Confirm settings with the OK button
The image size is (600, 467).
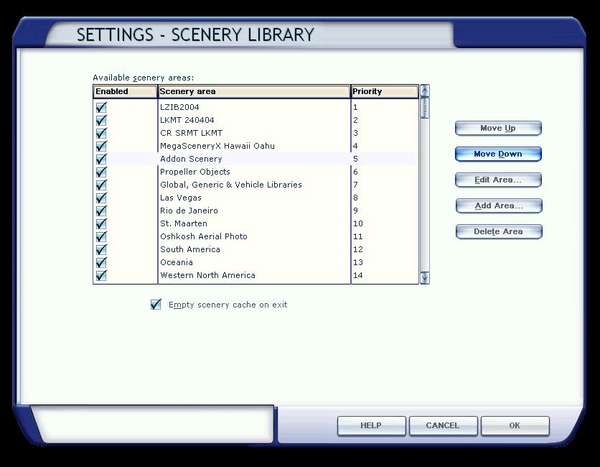pos(515,426)
